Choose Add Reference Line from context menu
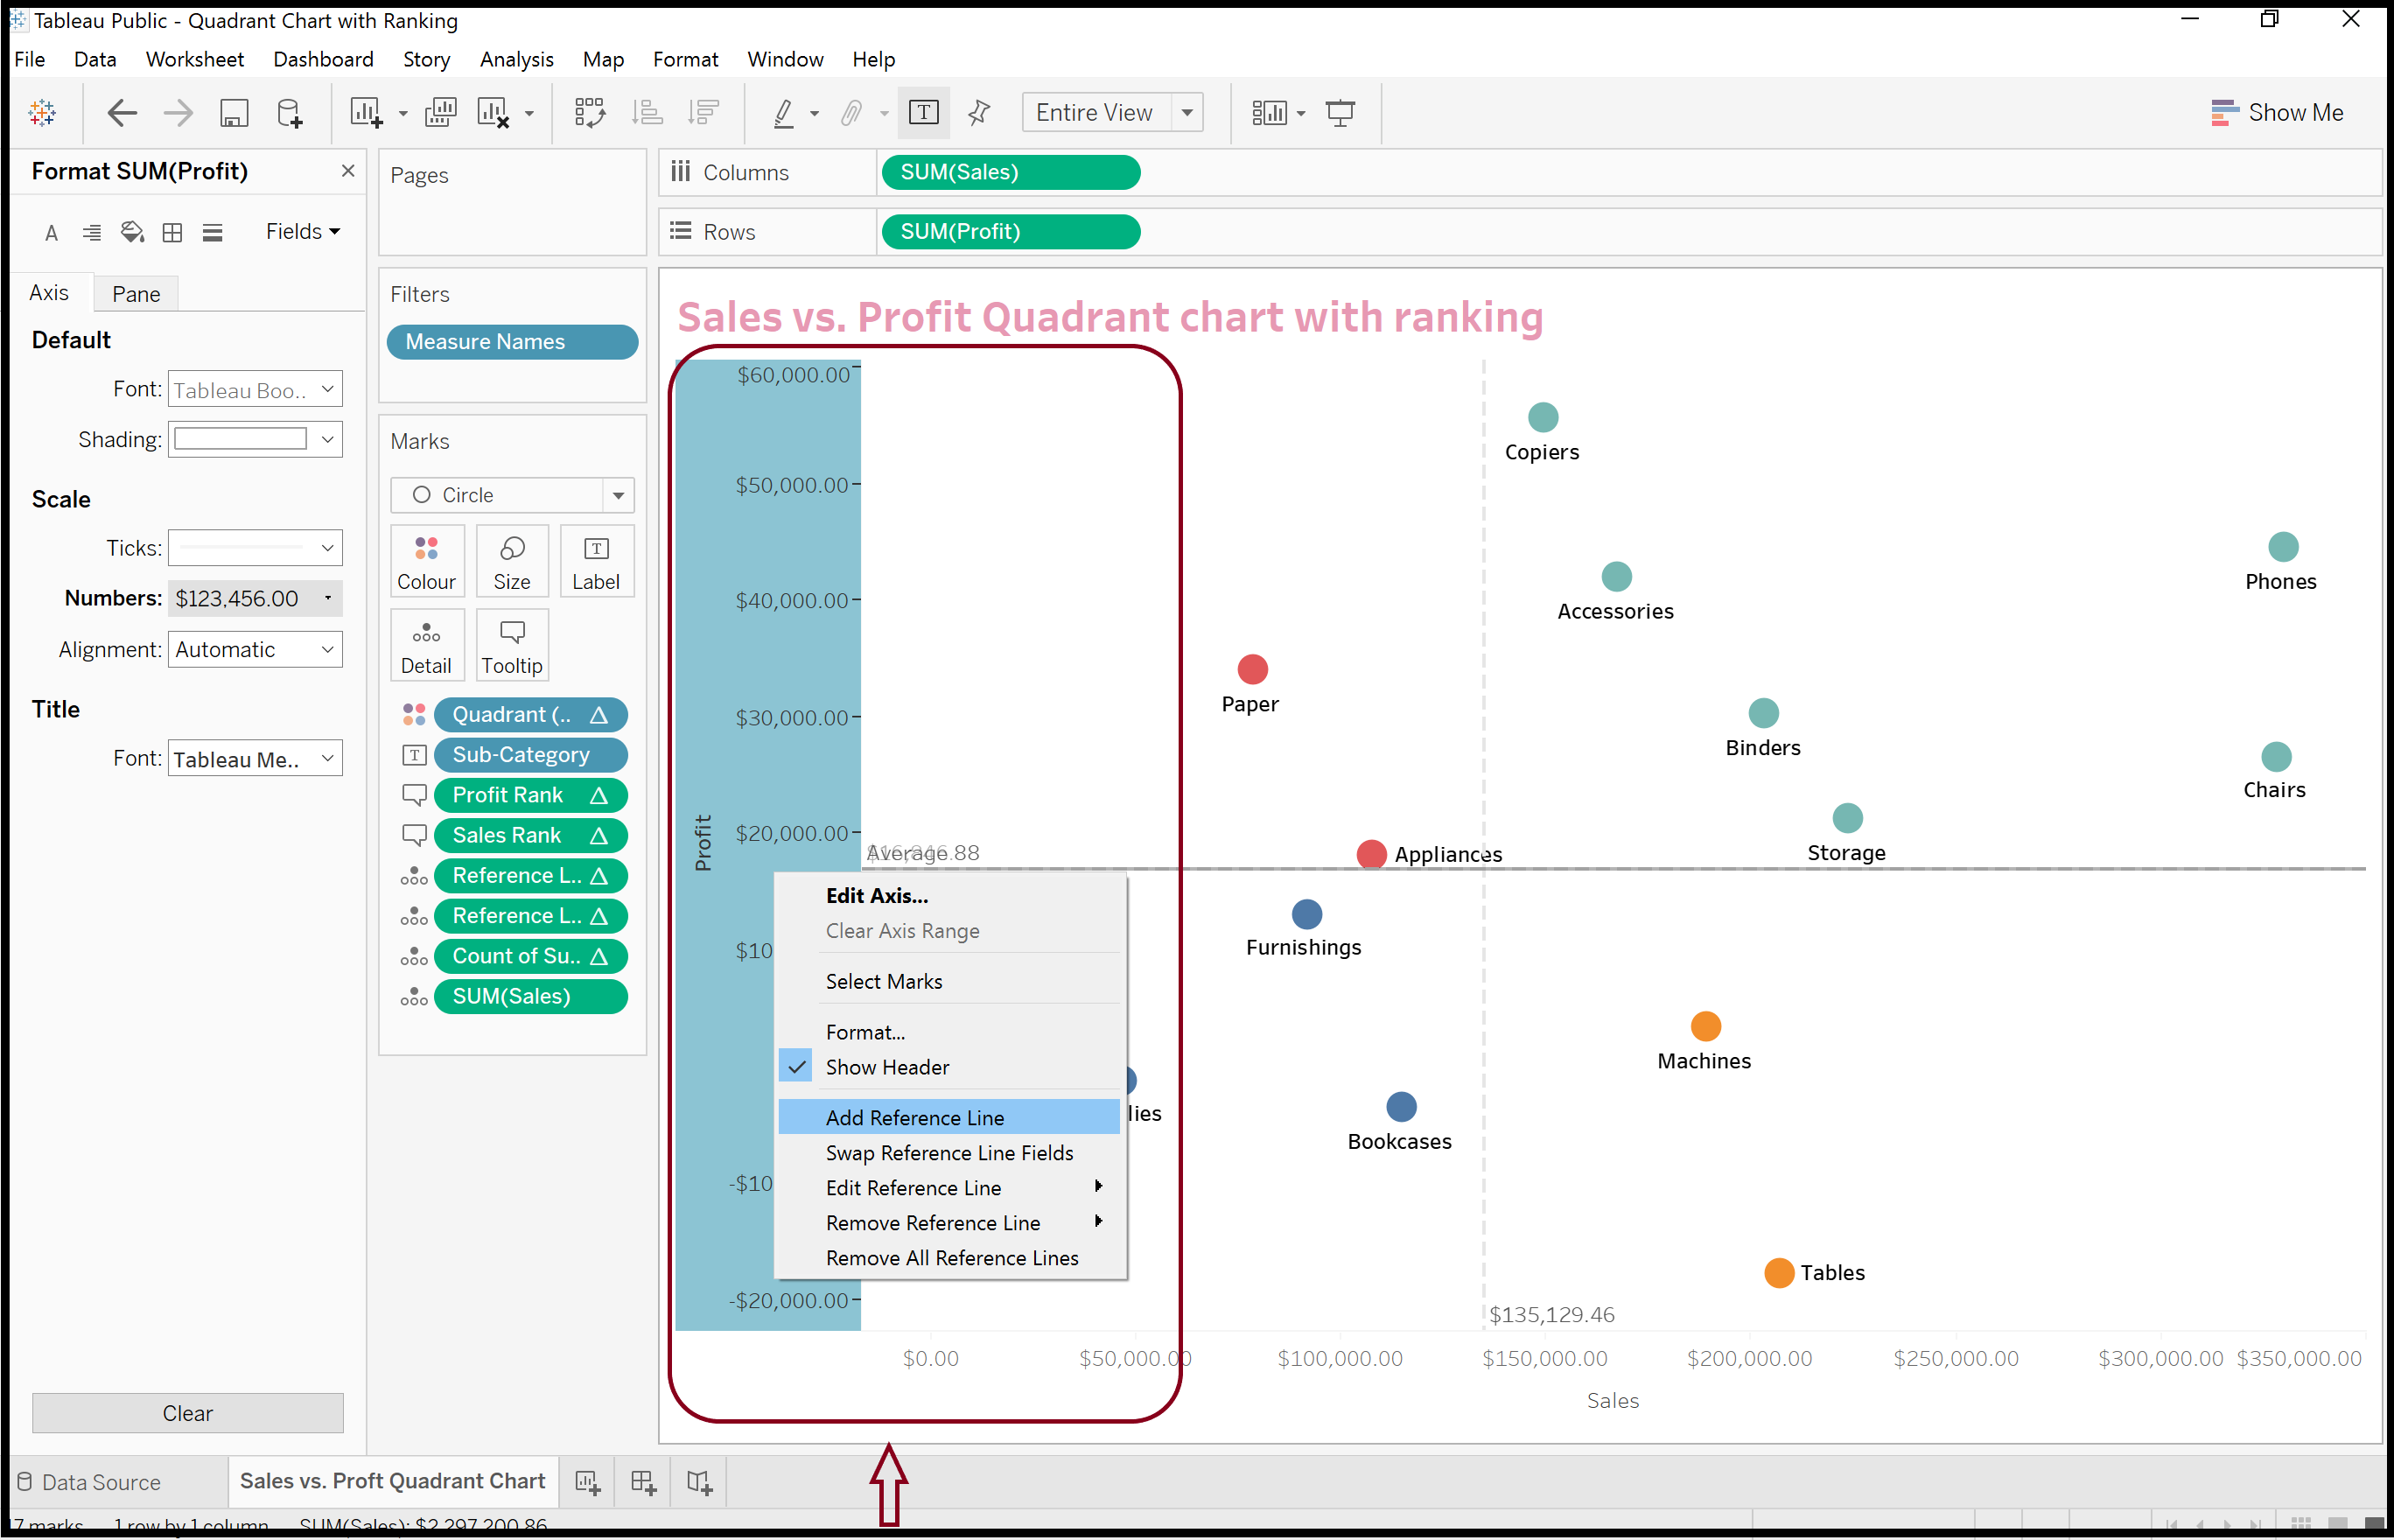This screenshot has width=2394, height=1540. pos(950,1118)
